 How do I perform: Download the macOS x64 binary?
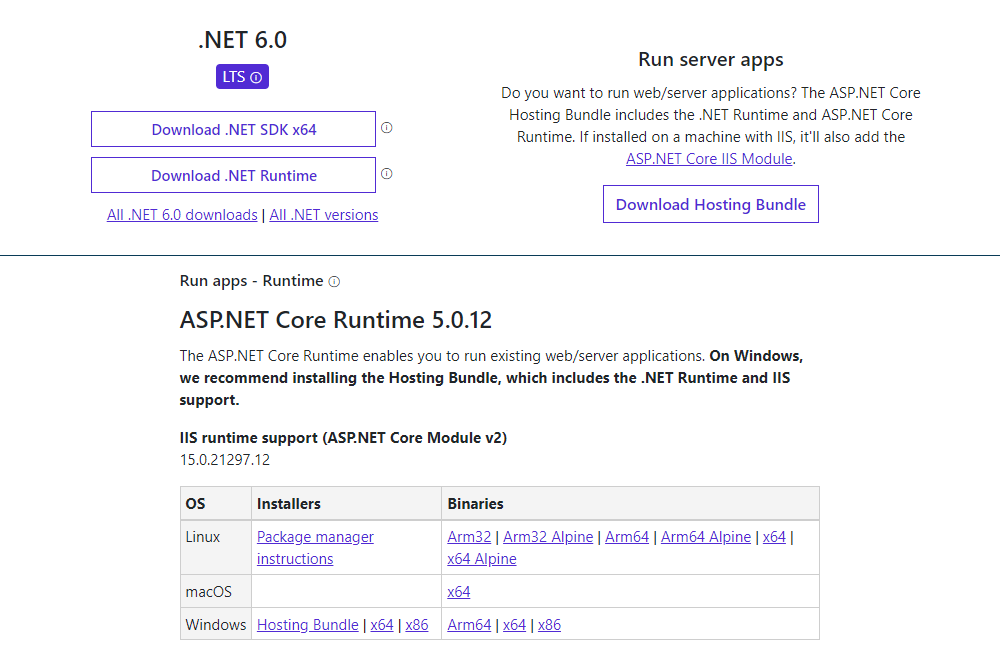tap(459, 592)
